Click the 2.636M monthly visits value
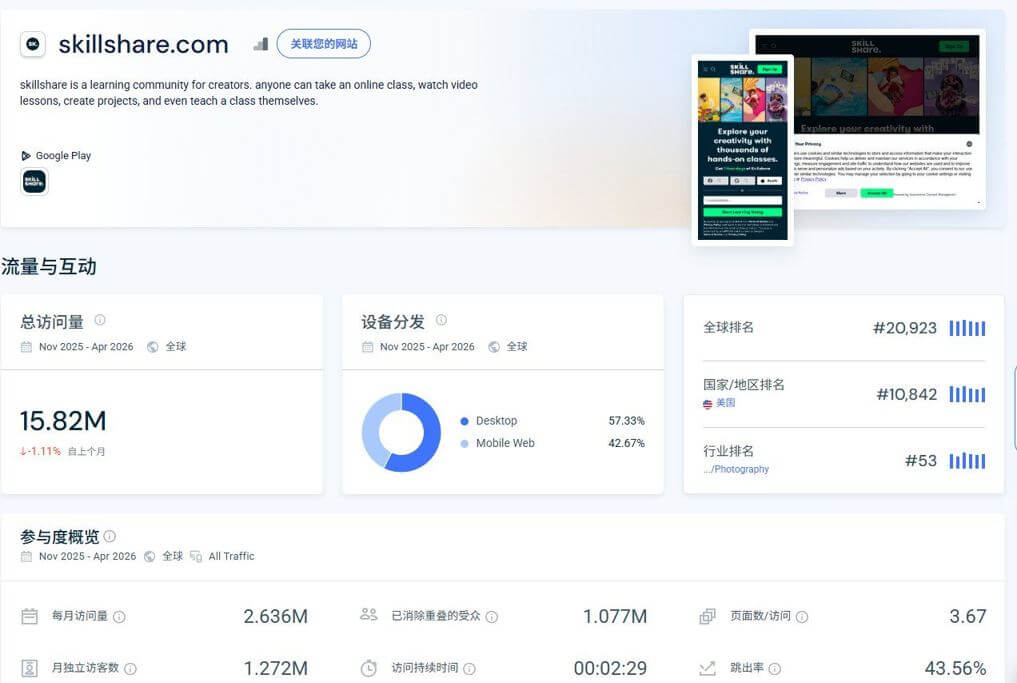The height and width of the screenshot is (683, 1017). pyautogui.click(x=276, y=616)
